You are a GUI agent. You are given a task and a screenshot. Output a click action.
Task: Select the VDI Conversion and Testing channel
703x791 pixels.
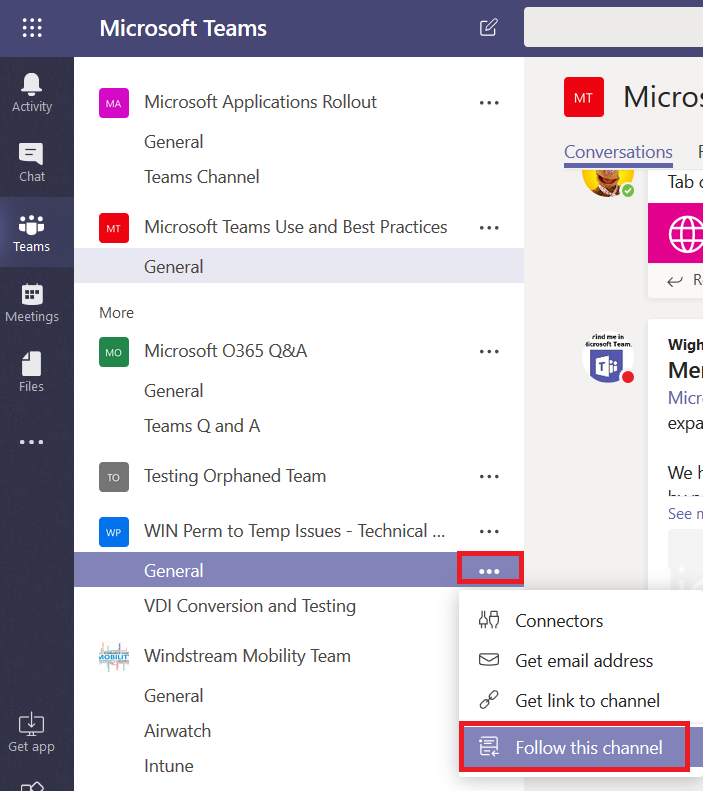coord(250,606)
